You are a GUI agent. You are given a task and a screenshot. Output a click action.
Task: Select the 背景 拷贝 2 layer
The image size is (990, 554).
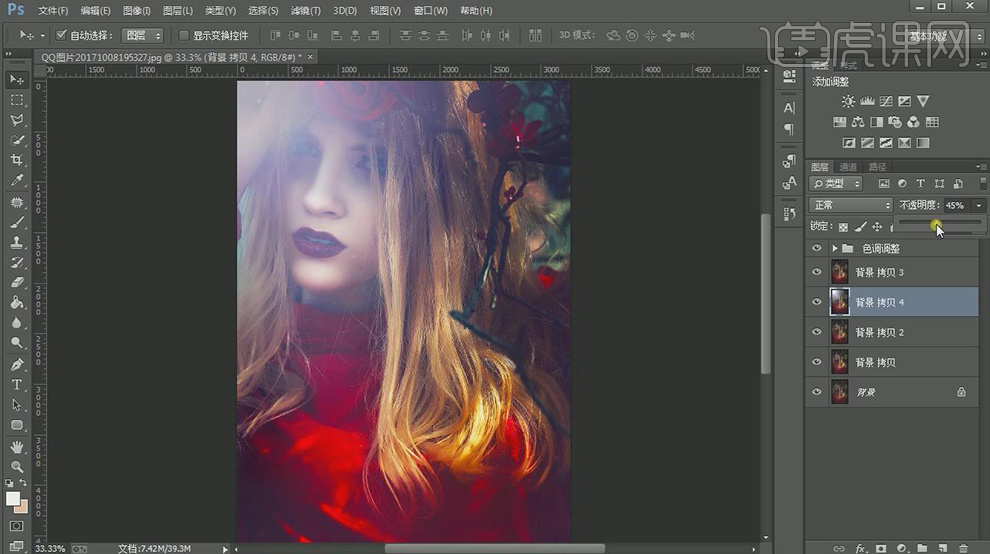point(880,332)
